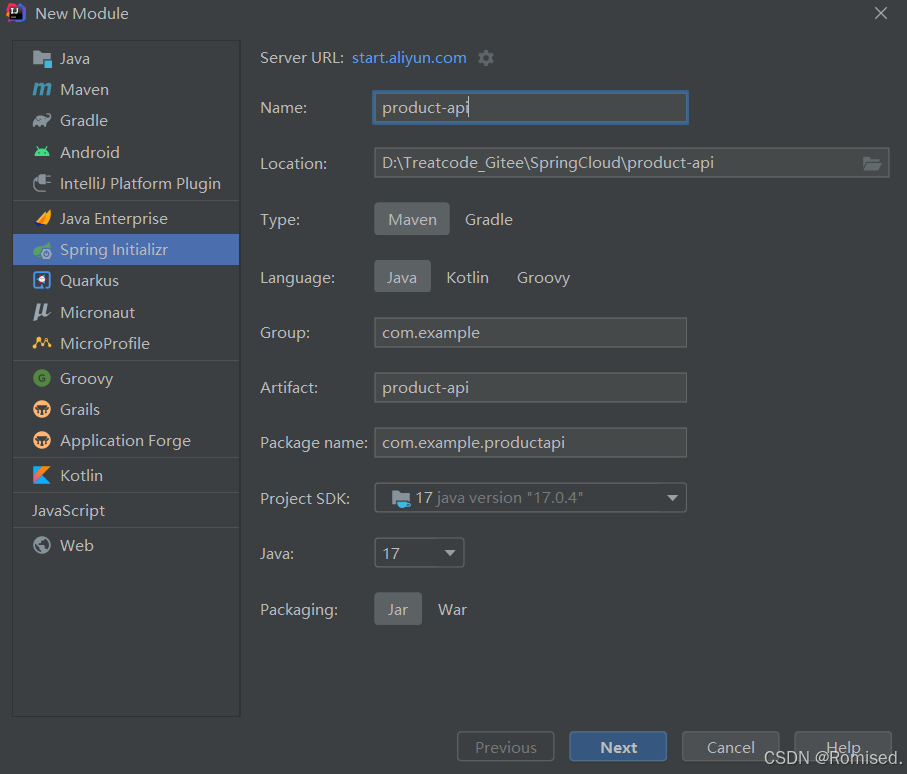Viewport: 907px width, 774px height.
Task: Click the Kotlin logo icon
Action: [42, 475]
